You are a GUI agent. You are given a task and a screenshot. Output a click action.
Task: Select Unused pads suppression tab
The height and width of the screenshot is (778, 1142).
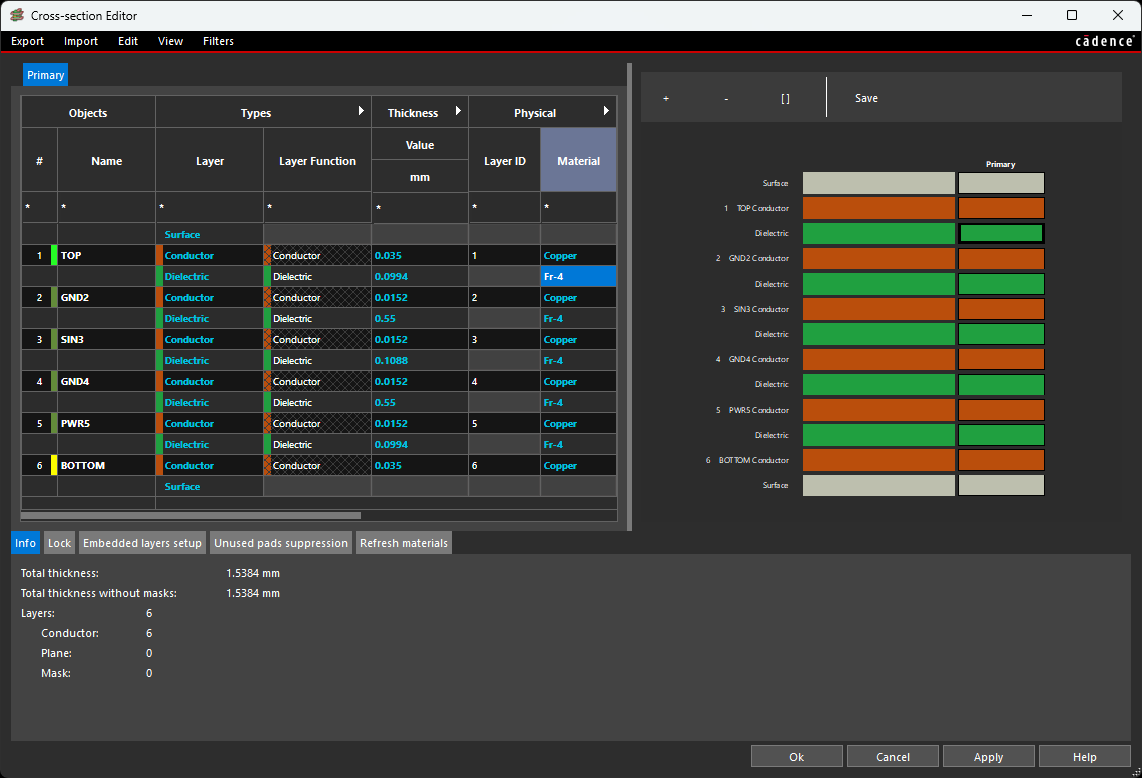coord(281,543)
